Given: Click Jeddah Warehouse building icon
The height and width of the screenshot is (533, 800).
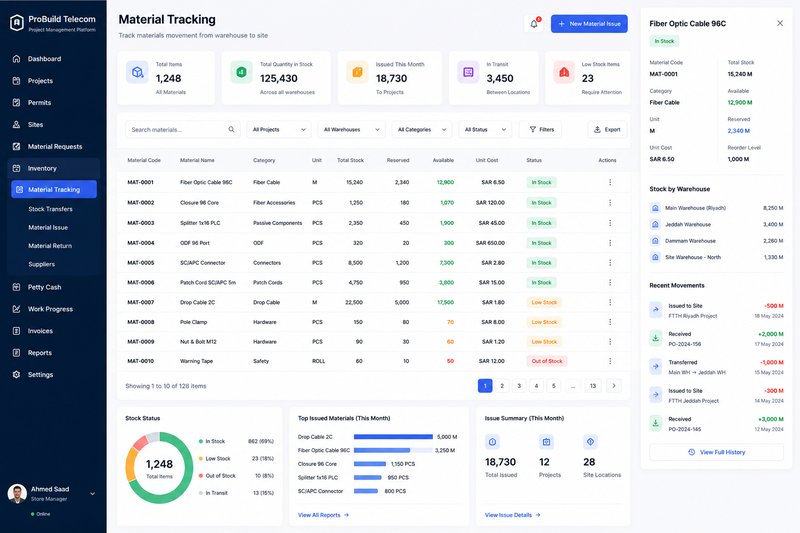Looking at the screenshot, I should 655,224.
